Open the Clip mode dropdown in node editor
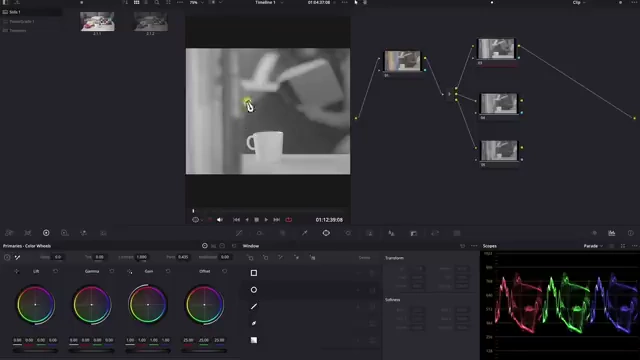The image size is (640, 360). pyautogui.click(x=579, y=2)
